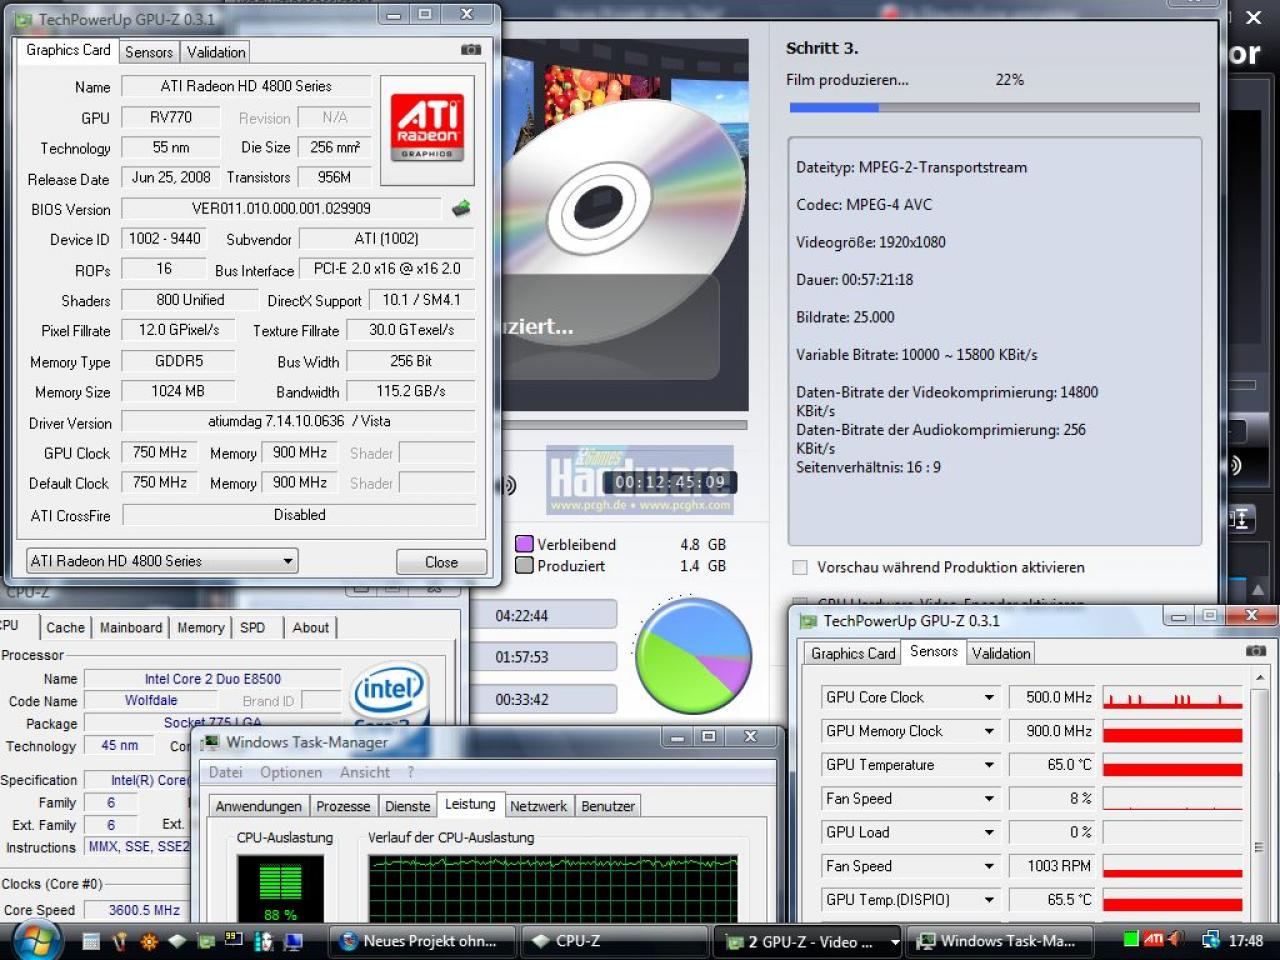Click the volume speaker tray icon
The height and width of the screenshot is (960, 1280).
[x=1176, y=939]
